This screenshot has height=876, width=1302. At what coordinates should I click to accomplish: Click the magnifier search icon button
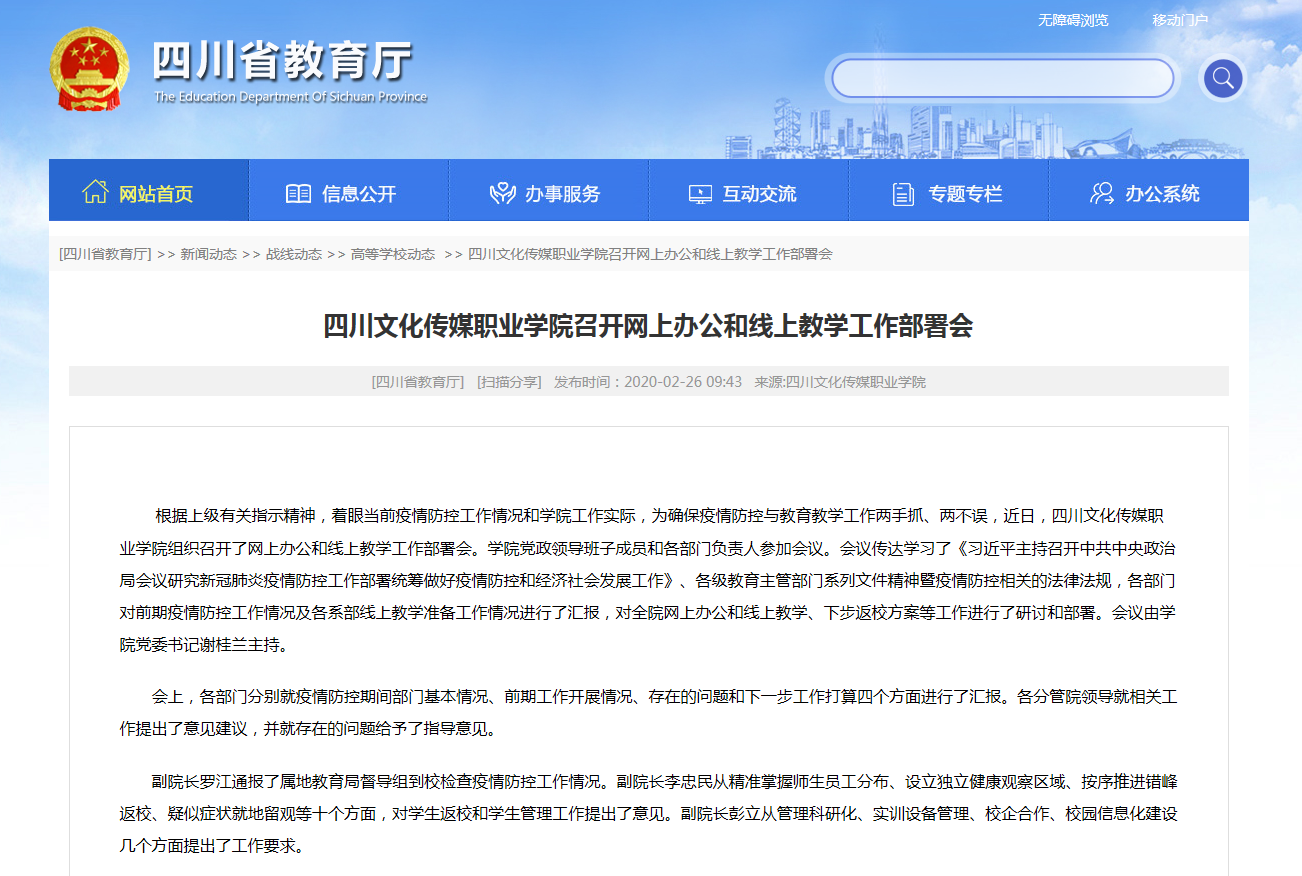(1222, 78)
